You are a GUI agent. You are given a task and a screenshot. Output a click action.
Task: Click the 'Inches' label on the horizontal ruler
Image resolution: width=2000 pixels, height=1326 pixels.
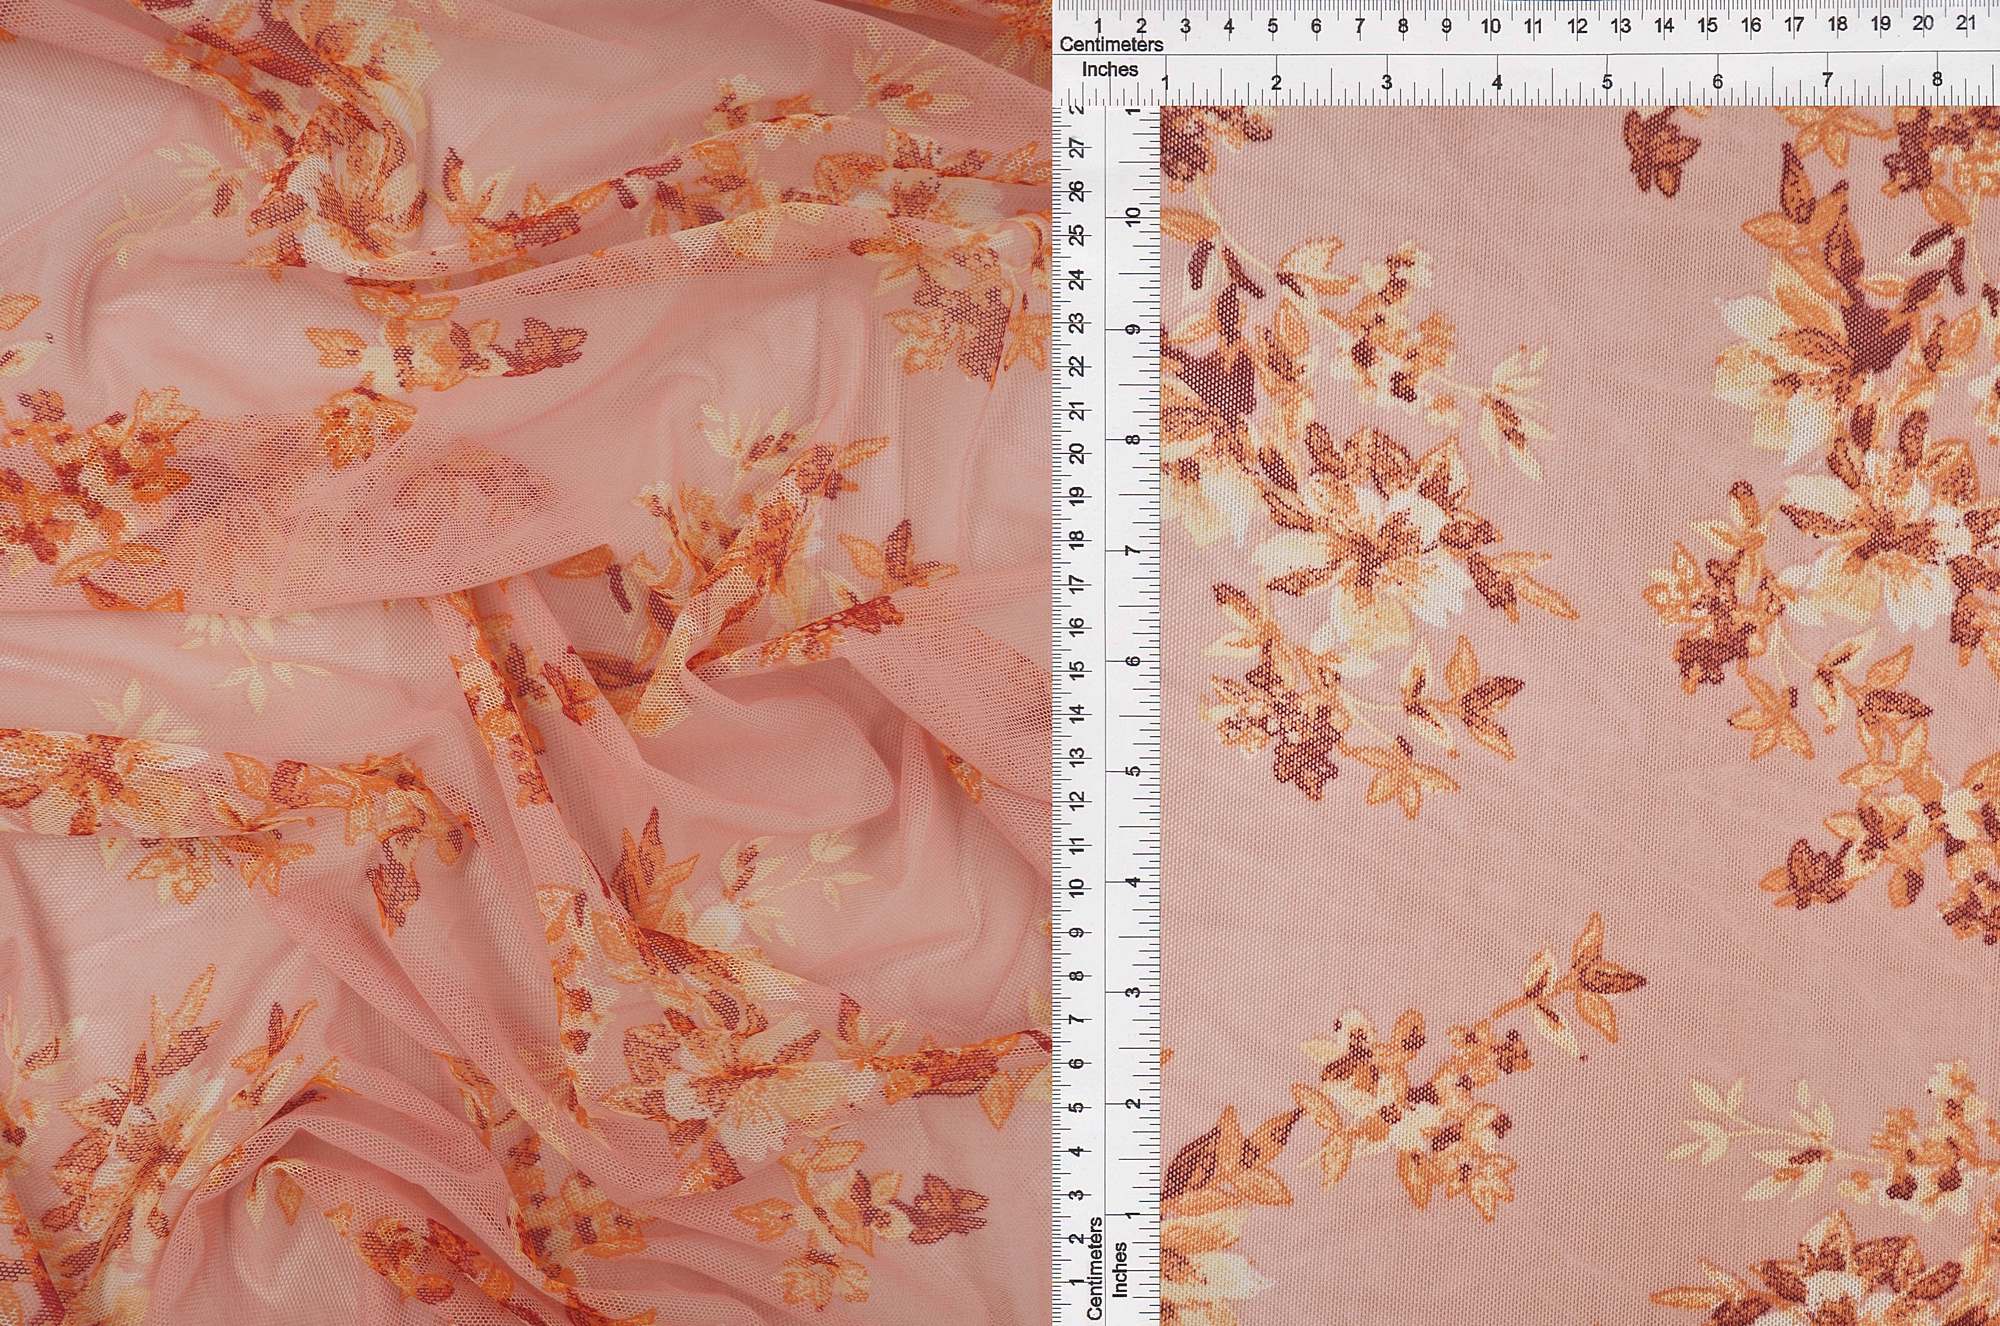point(1110,70)
